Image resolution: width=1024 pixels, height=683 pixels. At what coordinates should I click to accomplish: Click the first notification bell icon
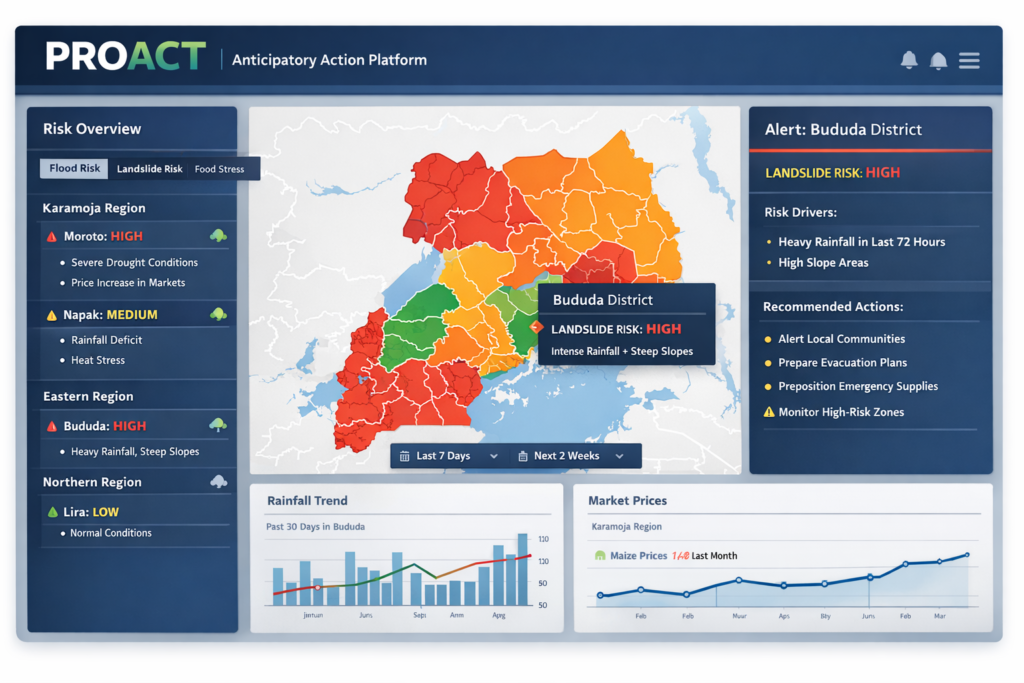click(909, 61)
